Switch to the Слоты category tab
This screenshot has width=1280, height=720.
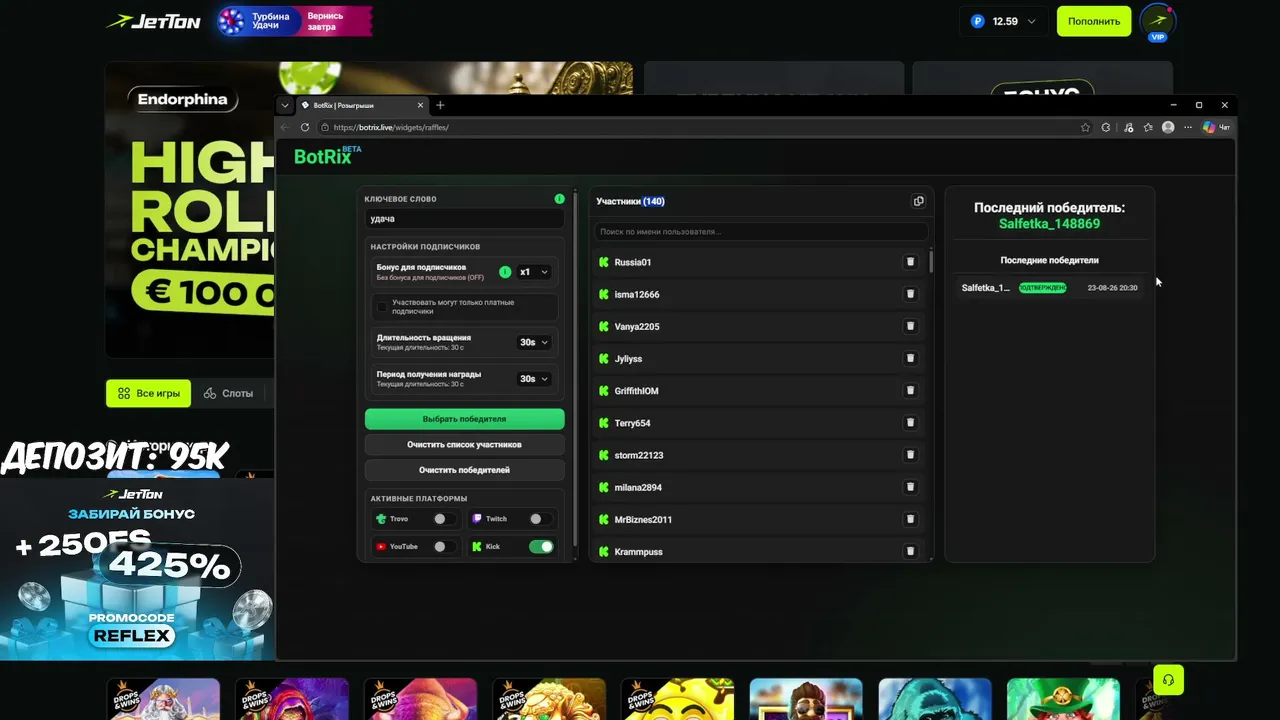click(228, 393)
